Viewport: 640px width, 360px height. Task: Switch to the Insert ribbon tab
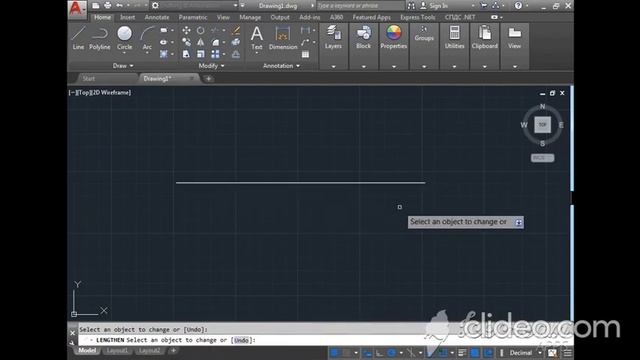point(127,17)
